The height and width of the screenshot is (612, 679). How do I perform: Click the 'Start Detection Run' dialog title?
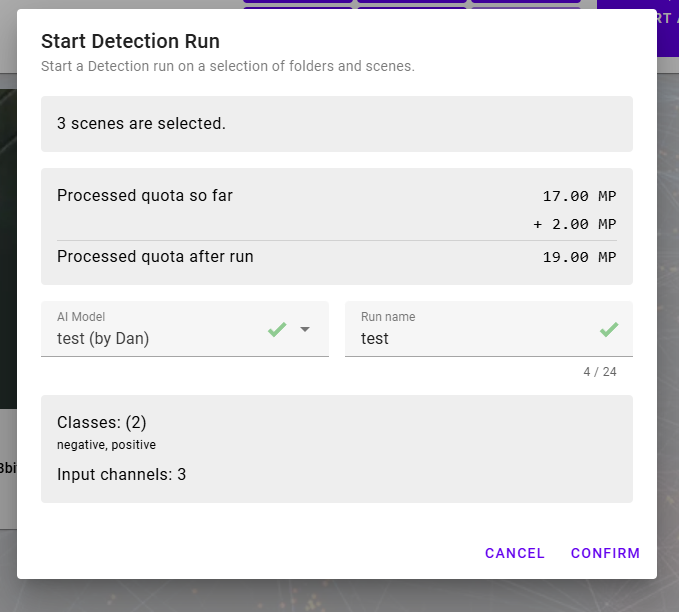[x=130, y=41]
